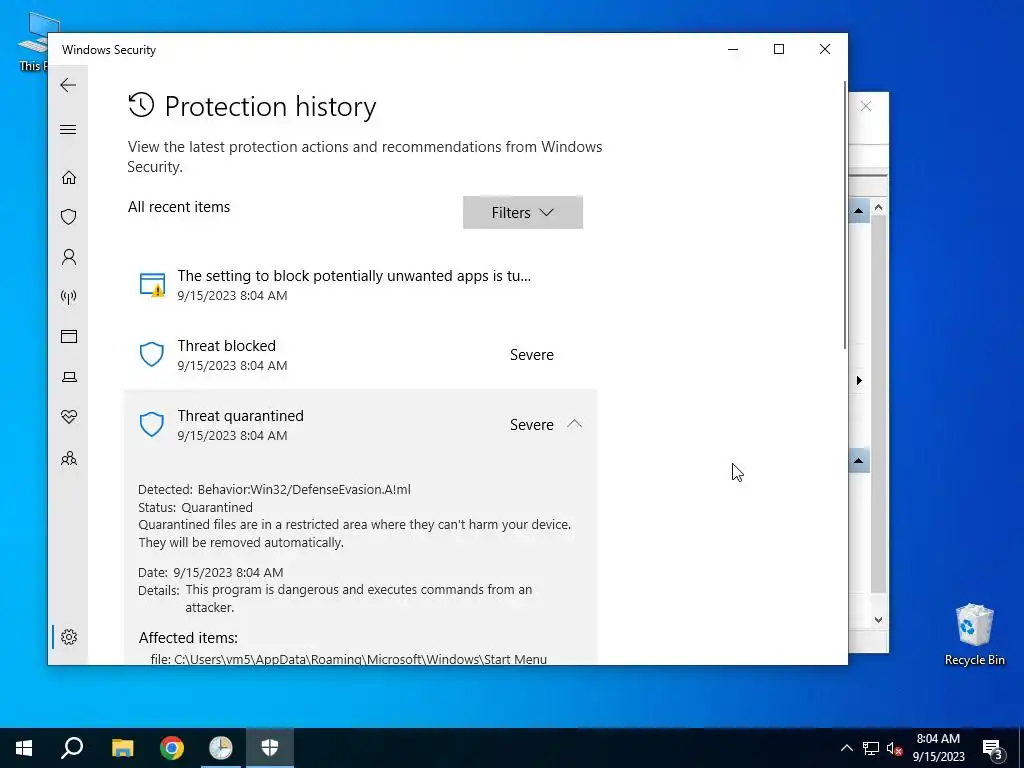Click the warning icon of unwanted apps item
Image resolution: width=1024 pixels, height=768 pixels.
(152, 285)
